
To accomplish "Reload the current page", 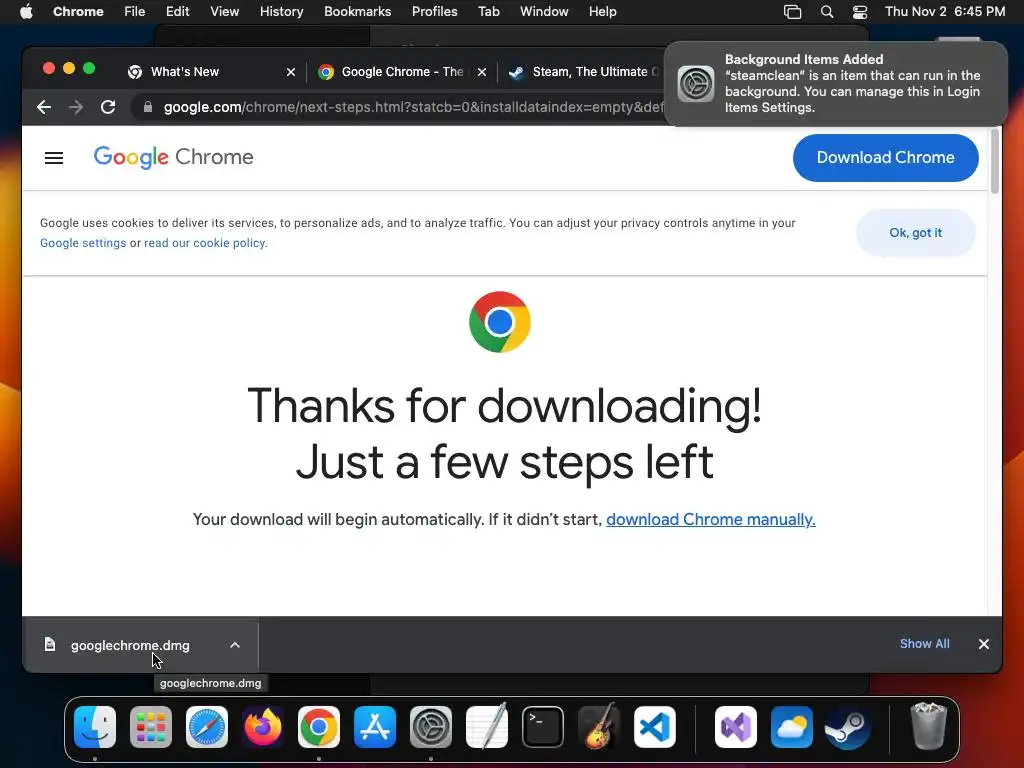I will [108, 107].
